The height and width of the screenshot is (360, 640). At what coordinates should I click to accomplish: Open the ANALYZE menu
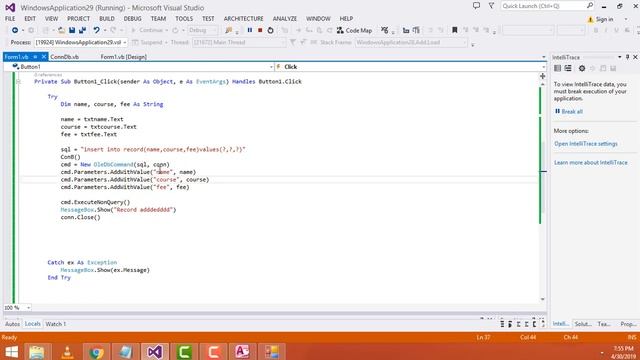(284, 18)
